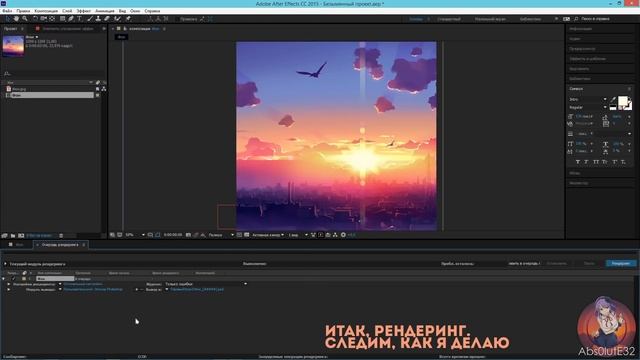Open the Правка menu
The height and width of the screenshot is (360, 640).
(x=23, y=11)
